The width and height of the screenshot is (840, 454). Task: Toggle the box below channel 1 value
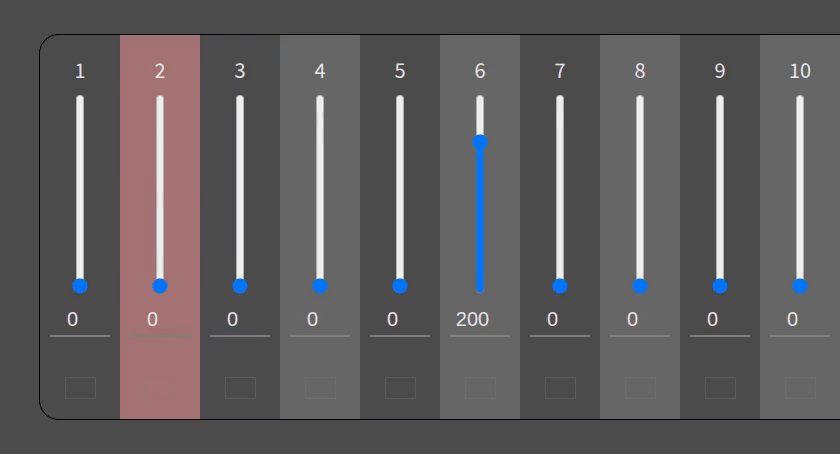tap(80, 388)
